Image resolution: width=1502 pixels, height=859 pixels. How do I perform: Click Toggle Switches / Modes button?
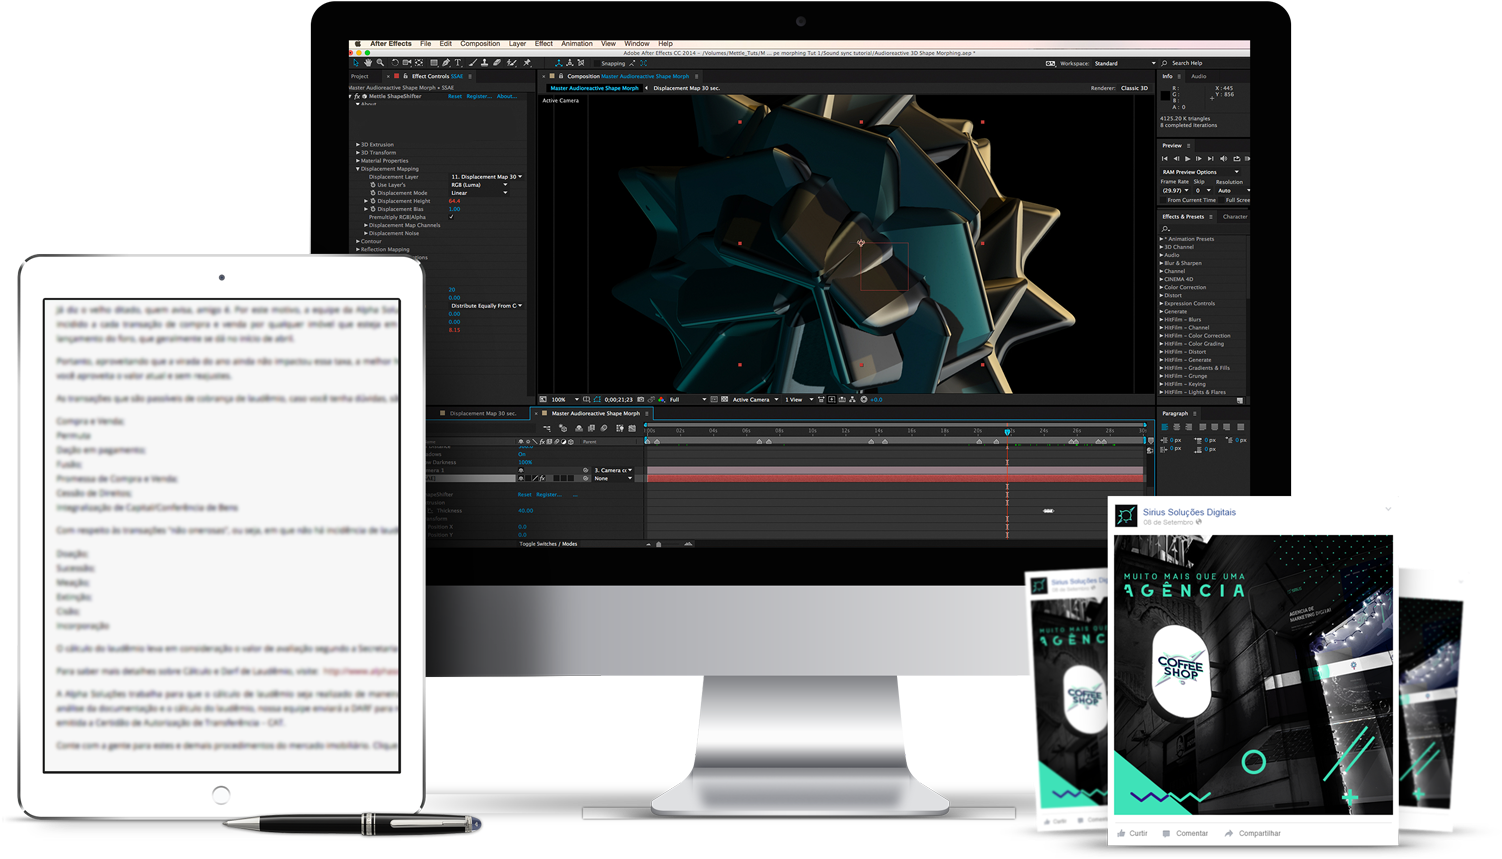tap(548, 544)
